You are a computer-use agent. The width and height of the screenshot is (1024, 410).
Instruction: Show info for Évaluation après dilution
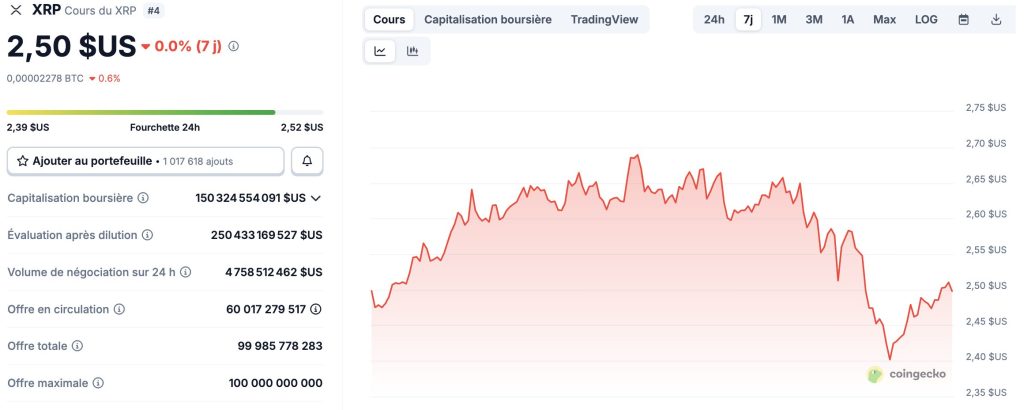pyautogui.click(x=147, y=235)
